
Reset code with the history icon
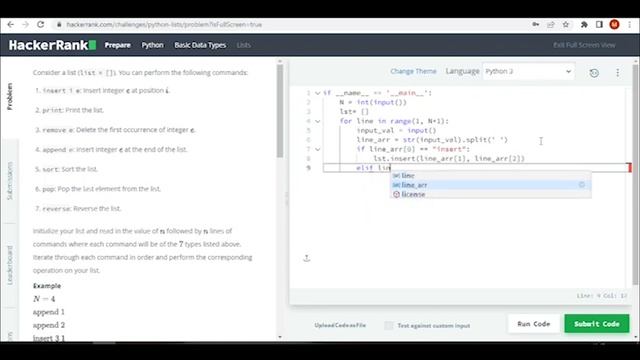[594, 73]
